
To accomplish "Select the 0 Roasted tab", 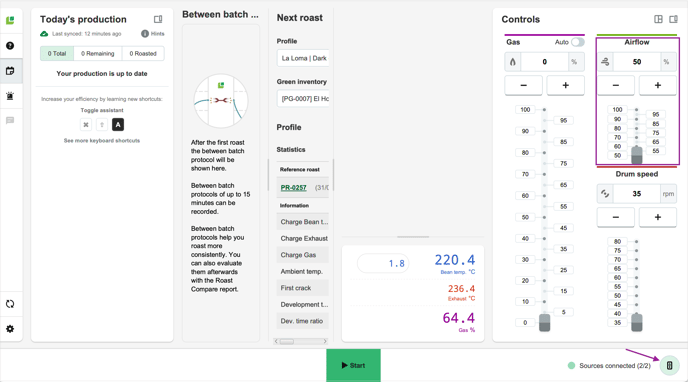I will (x=143, y=54).
